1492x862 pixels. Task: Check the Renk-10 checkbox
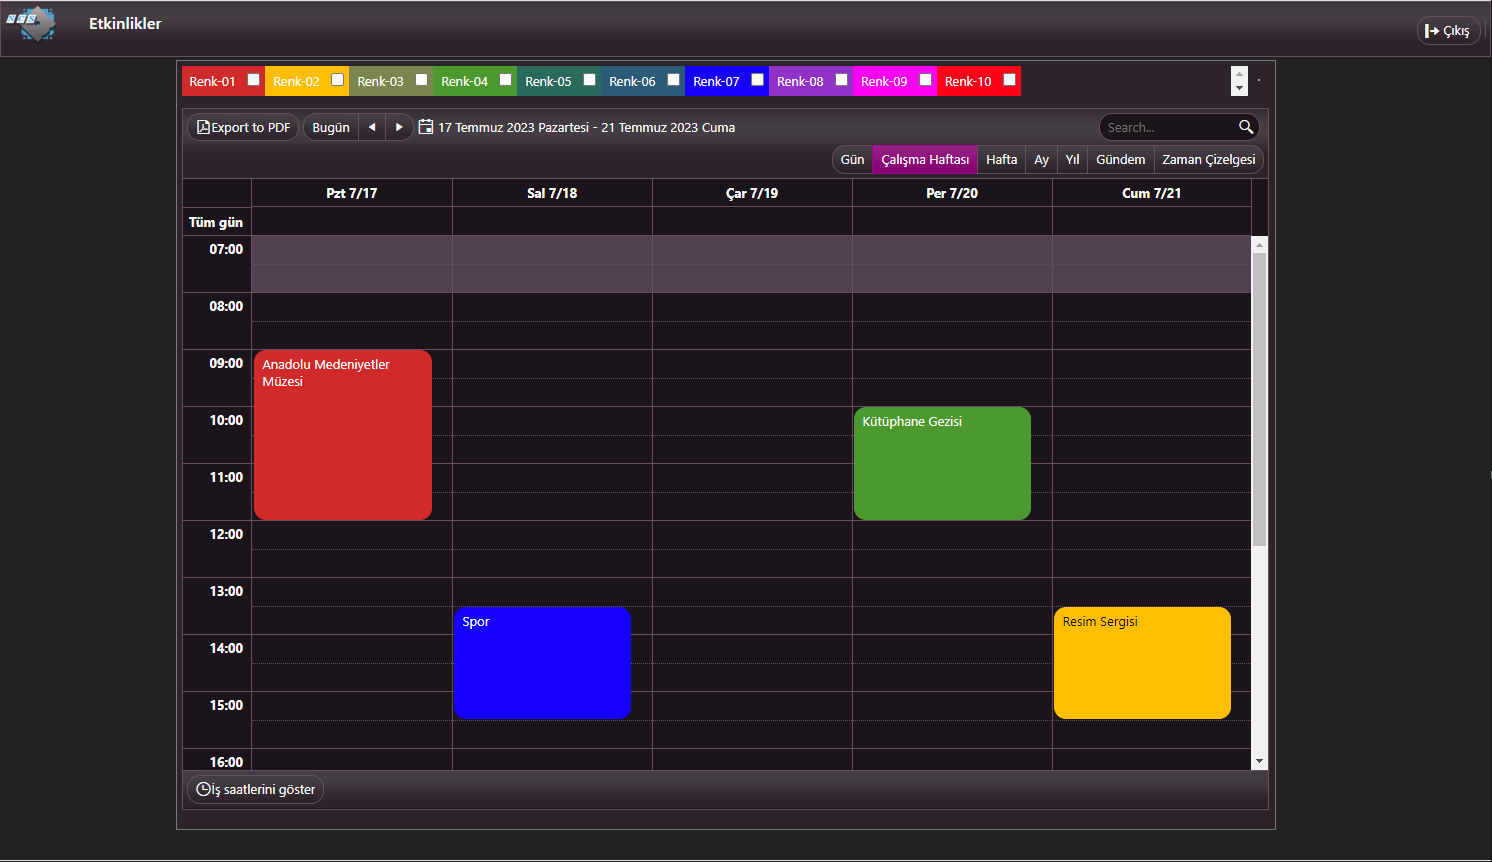pyautogui.click(x=1010, y=80)
